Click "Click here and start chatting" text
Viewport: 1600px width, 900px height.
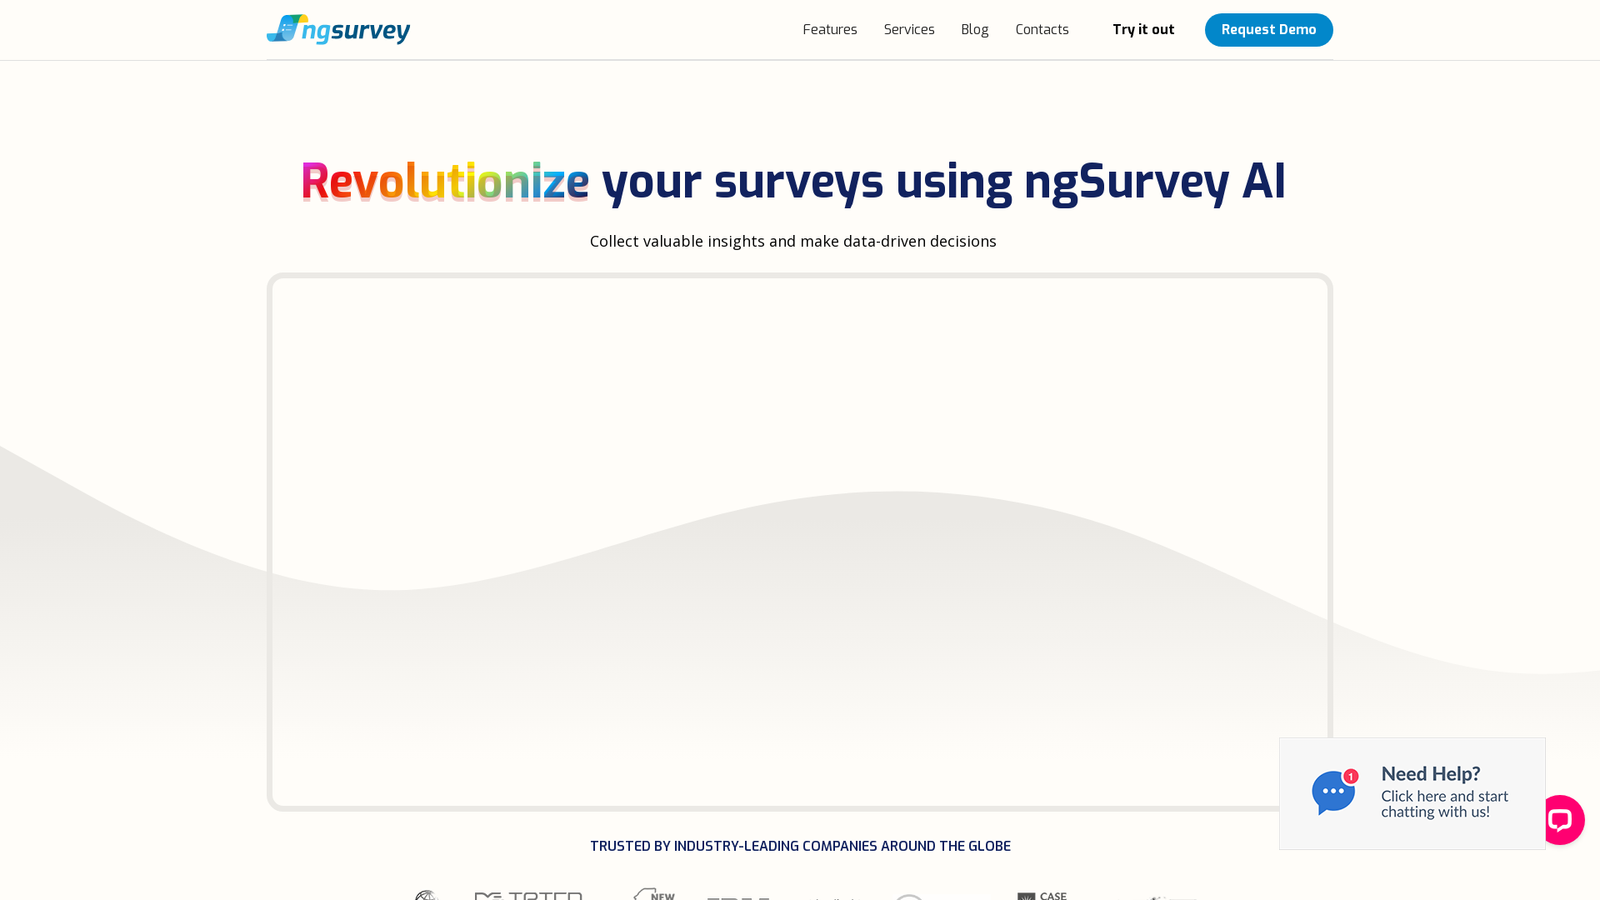tap(1445, 804)
